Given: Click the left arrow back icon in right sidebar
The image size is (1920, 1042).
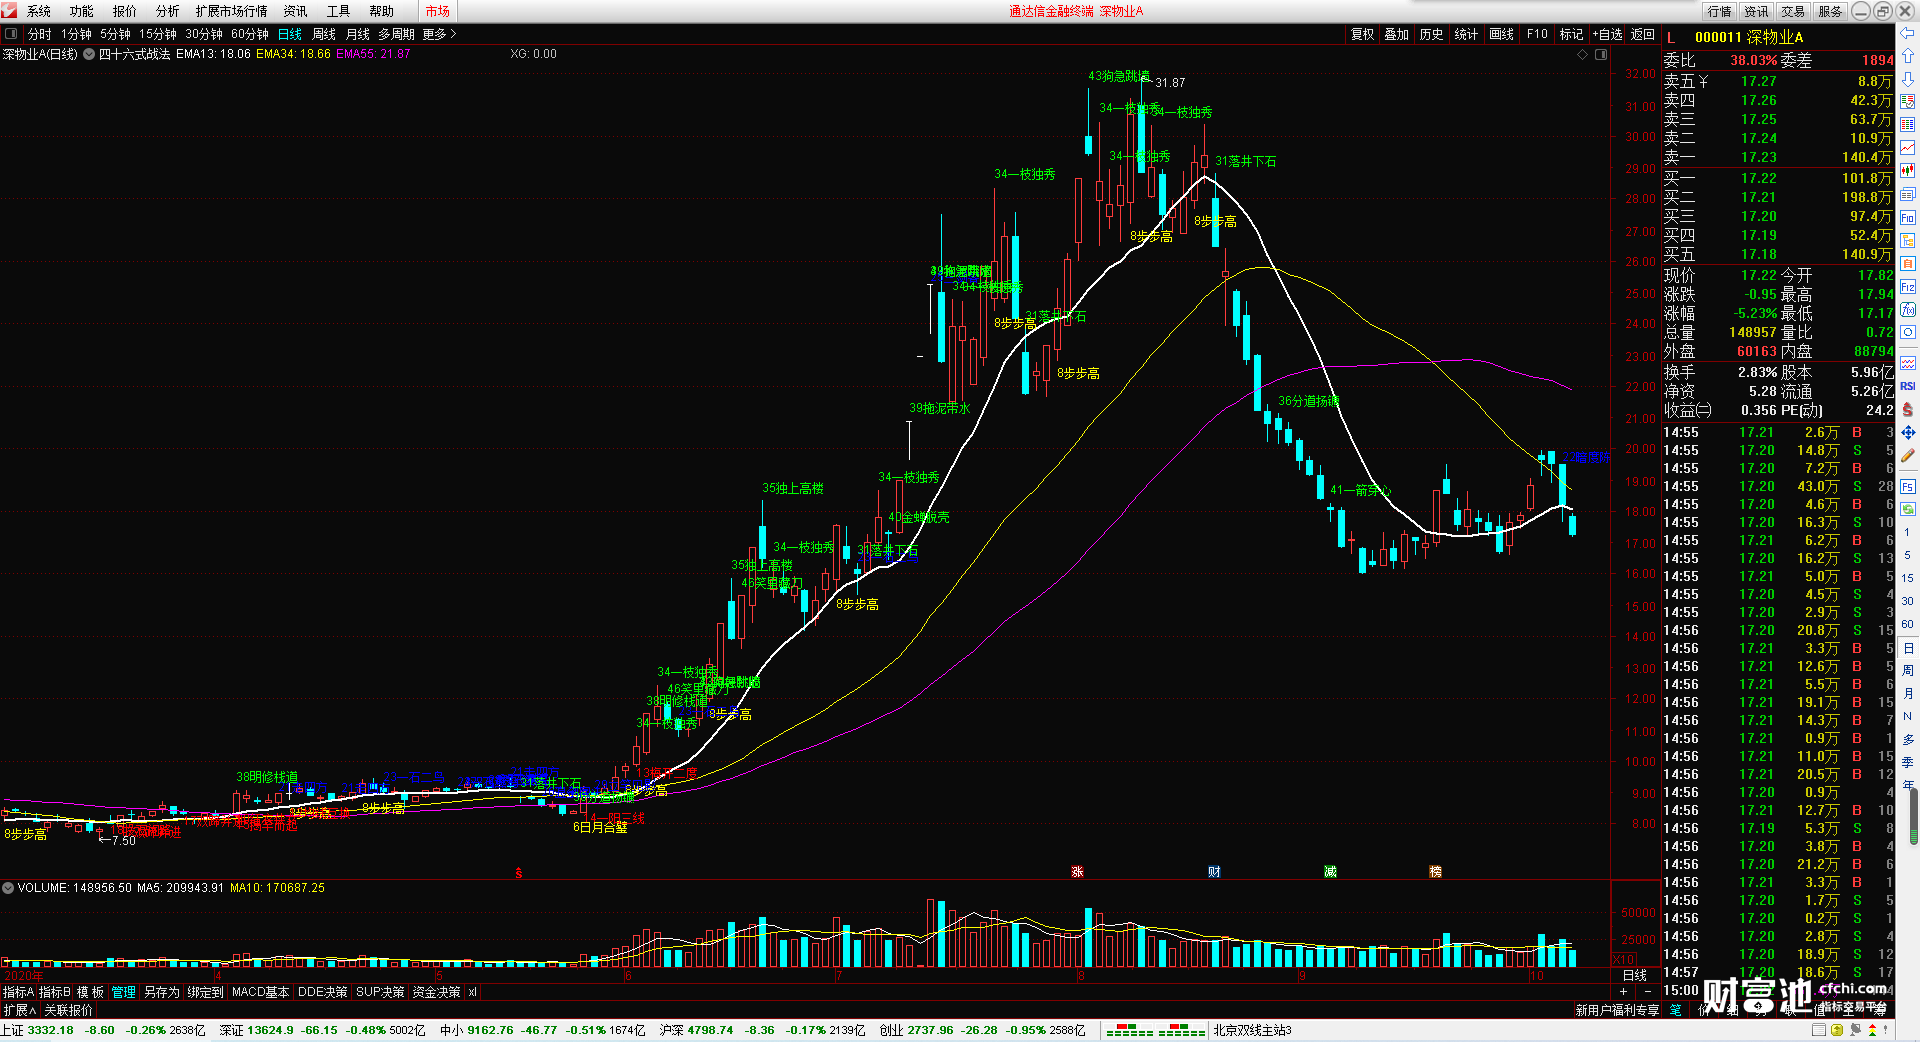Looking at the screenshot, I should point(1908,34).
